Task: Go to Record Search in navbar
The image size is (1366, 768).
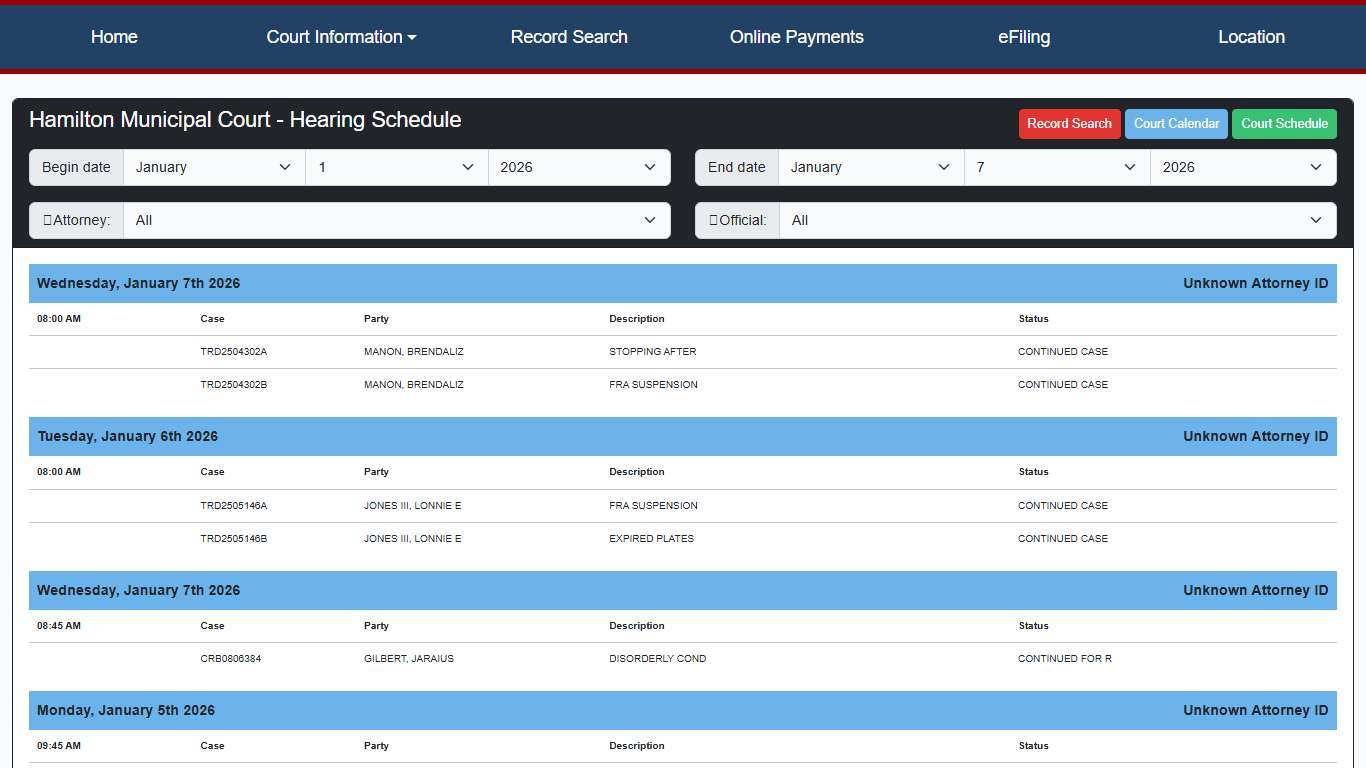Action: click(569, 37)
